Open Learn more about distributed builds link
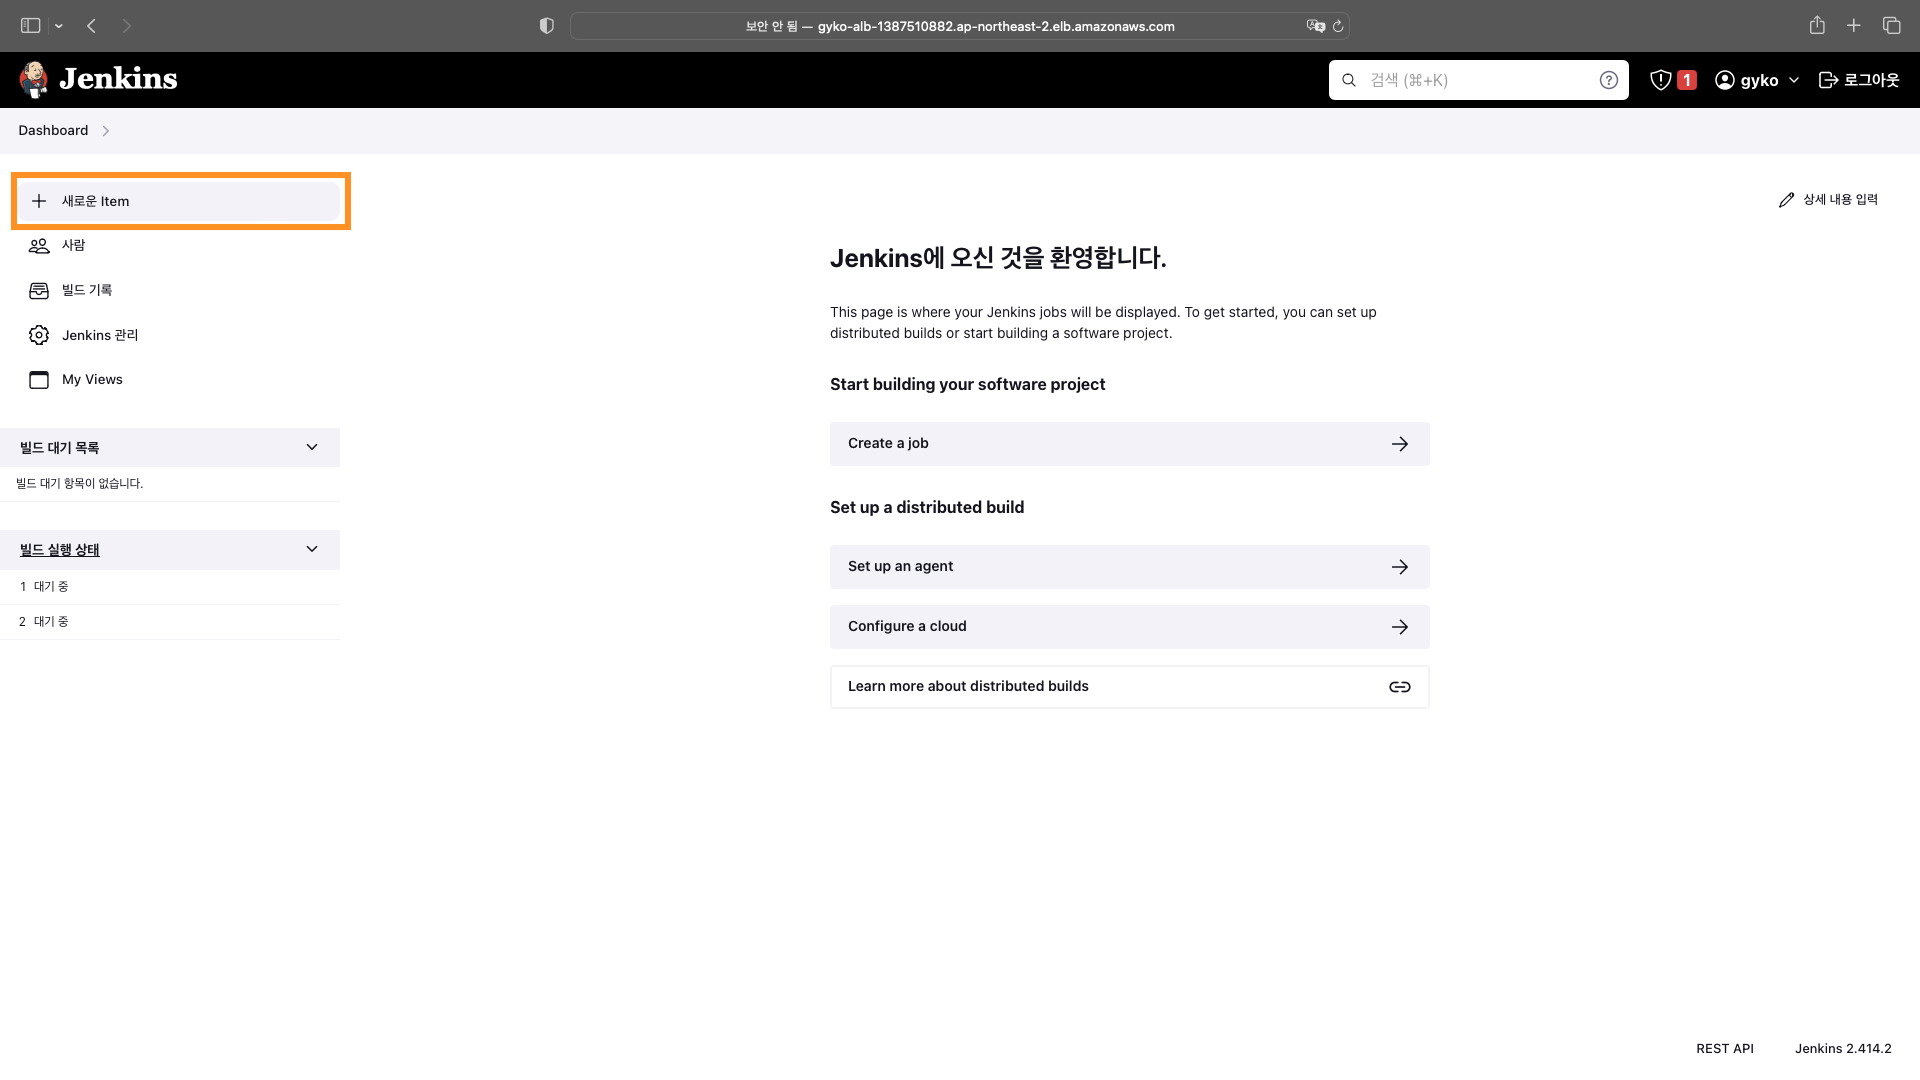1920x1080 pixels. pos(1130,687)
